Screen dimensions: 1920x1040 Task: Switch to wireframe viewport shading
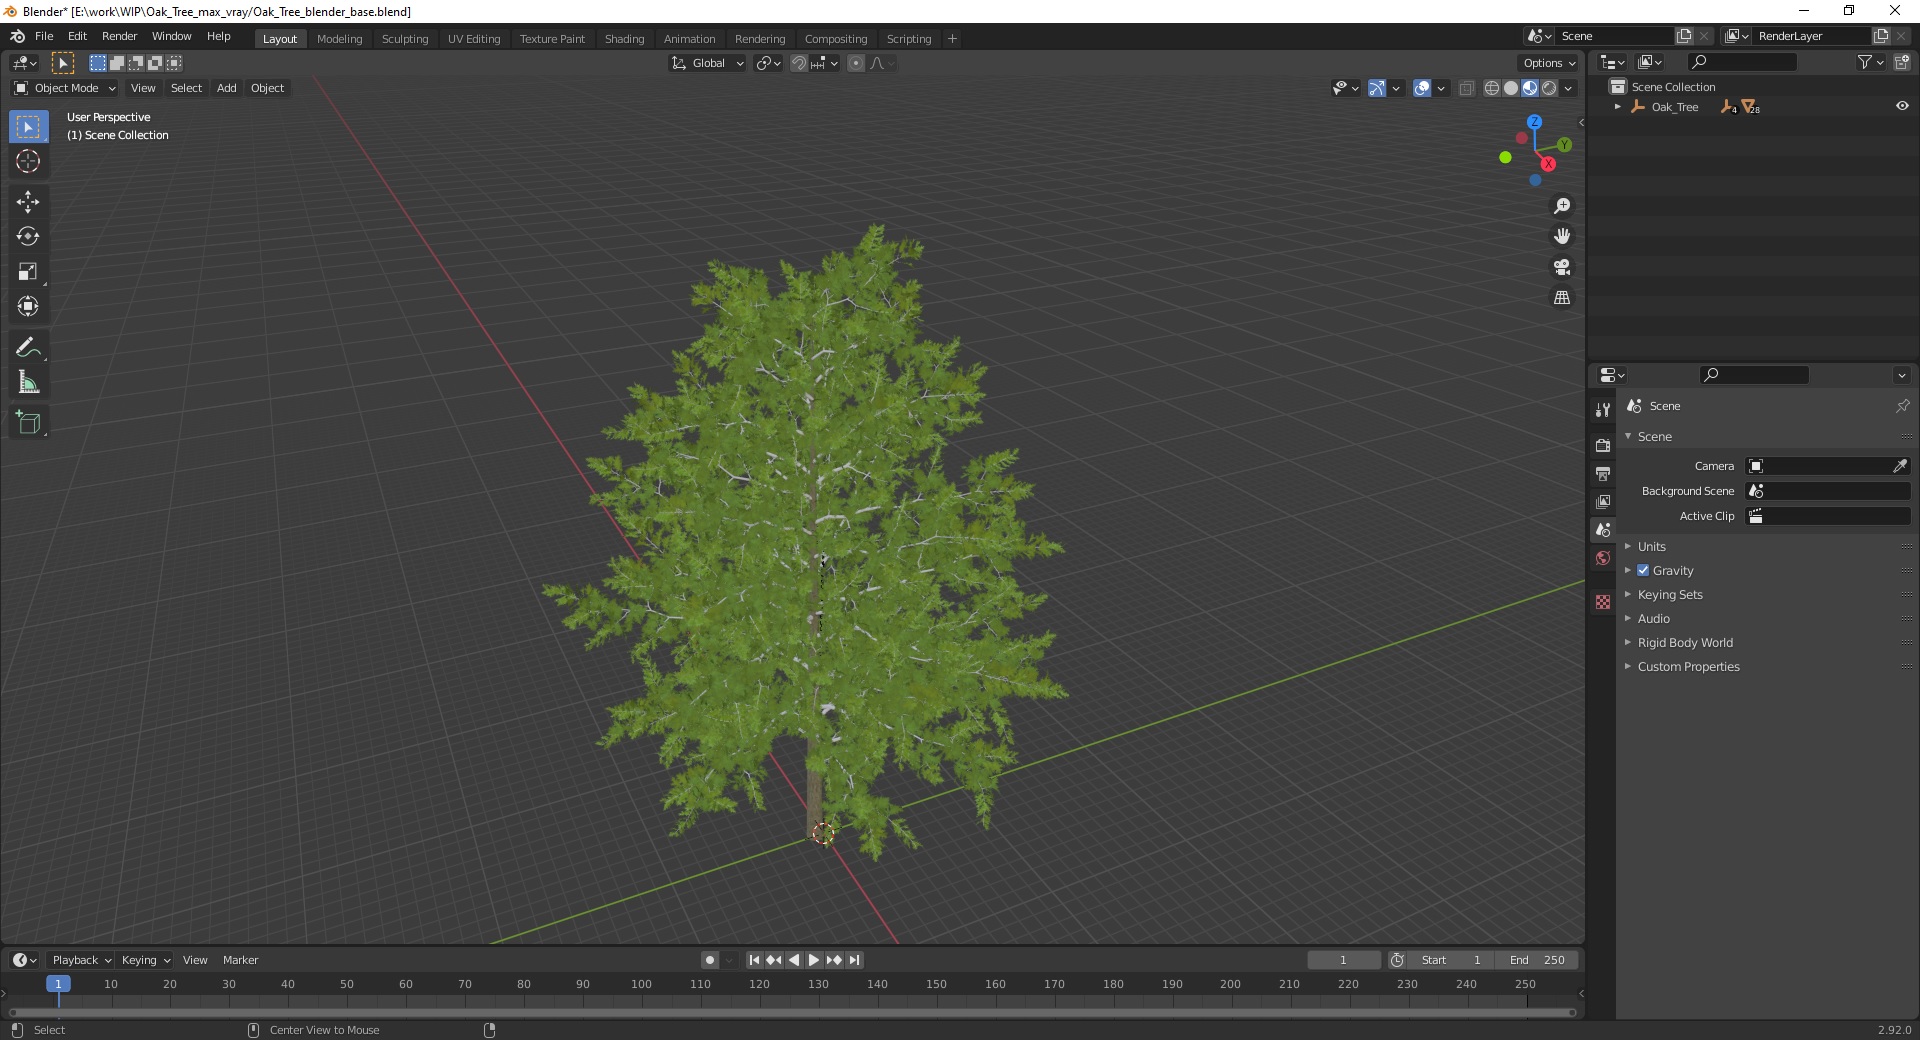1492,88
